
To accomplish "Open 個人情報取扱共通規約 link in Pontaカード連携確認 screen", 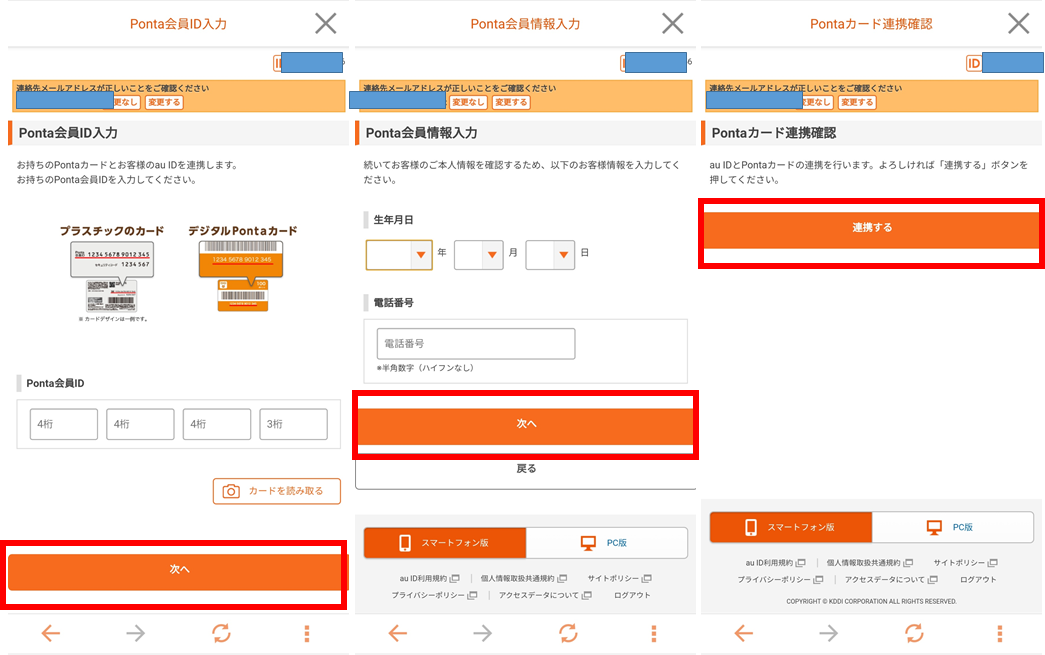I will coord(869,563).
